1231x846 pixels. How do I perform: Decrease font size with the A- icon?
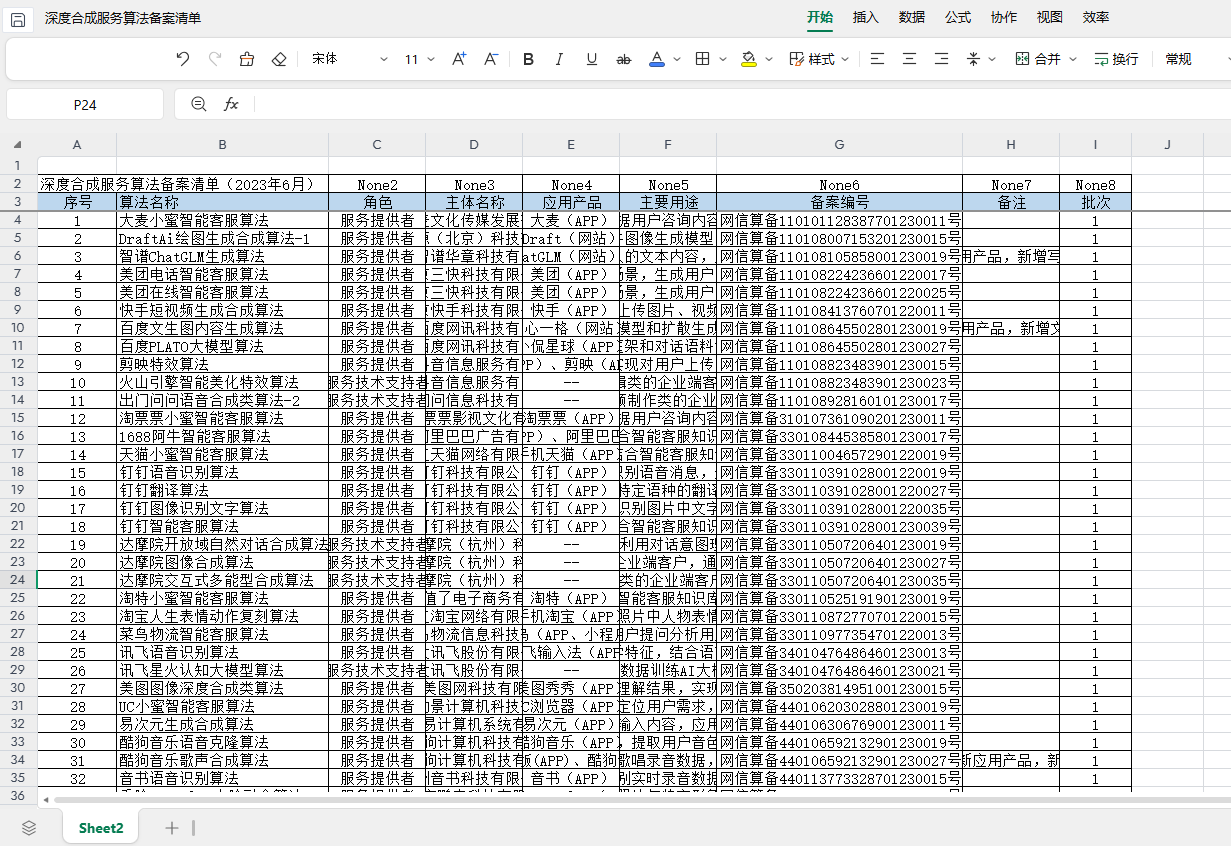click(x=491, y=59)
